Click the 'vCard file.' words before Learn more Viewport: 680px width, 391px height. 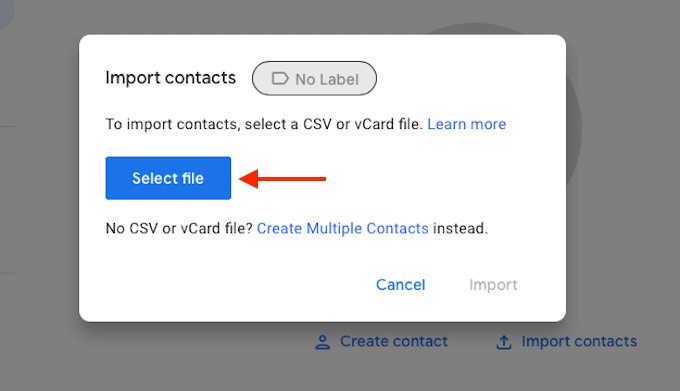click(x=389, y=124)
